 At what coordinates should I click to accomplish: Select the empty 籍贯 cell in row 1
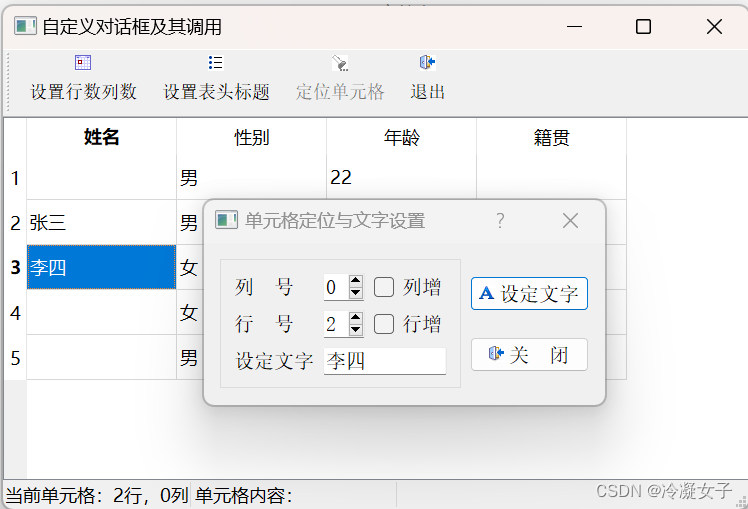click(x=551, y=178)
